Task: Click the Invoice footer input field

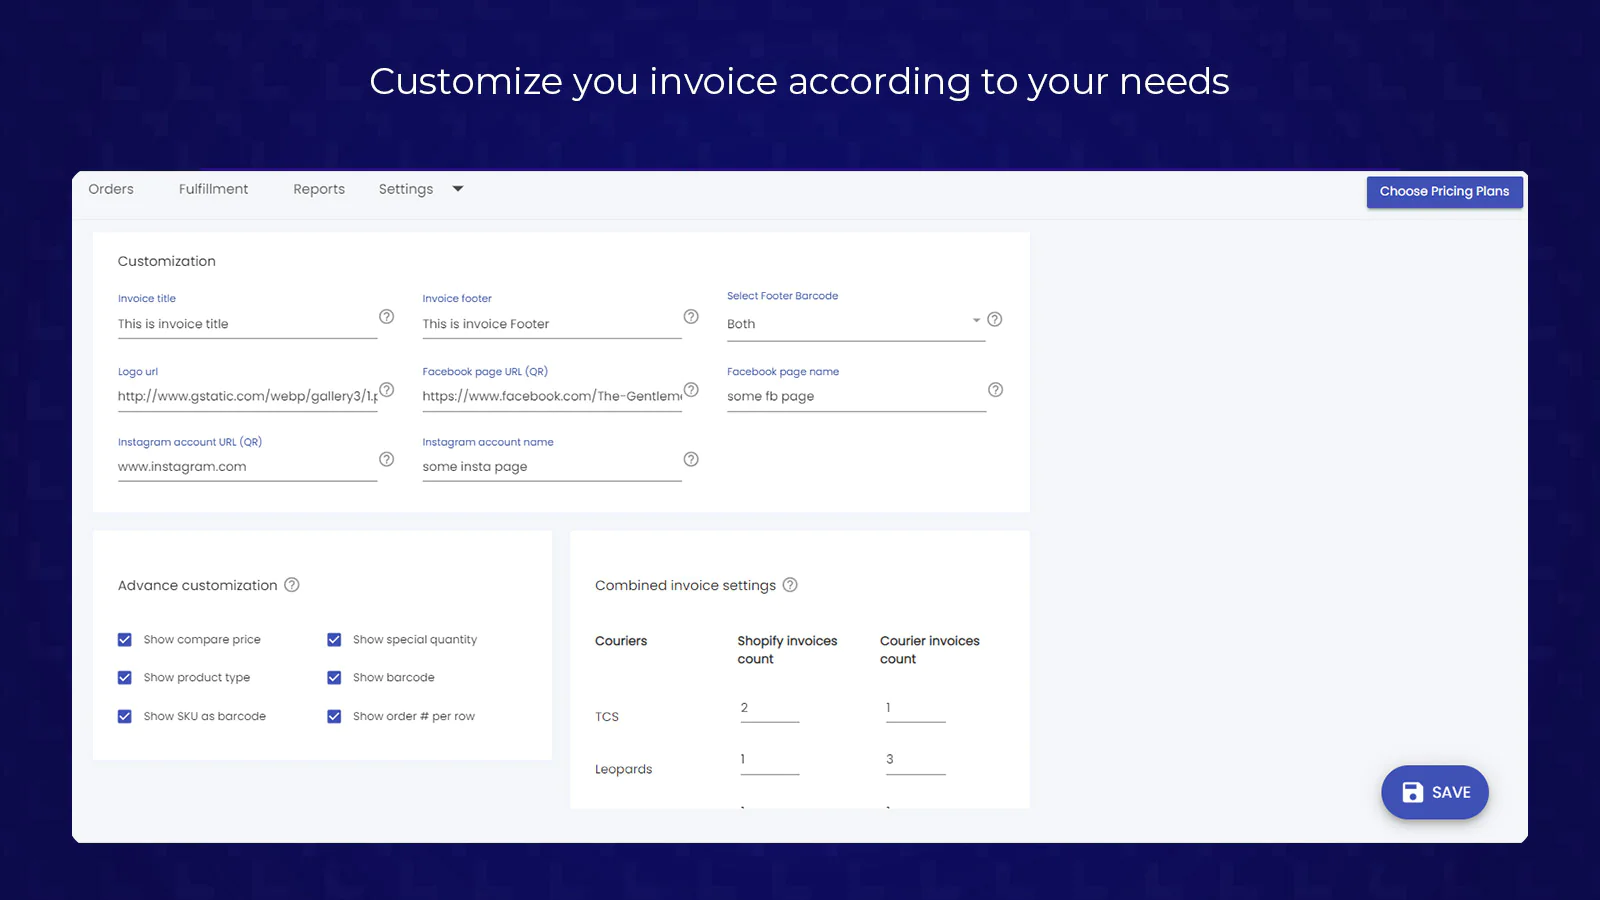Action: point(552,324)
